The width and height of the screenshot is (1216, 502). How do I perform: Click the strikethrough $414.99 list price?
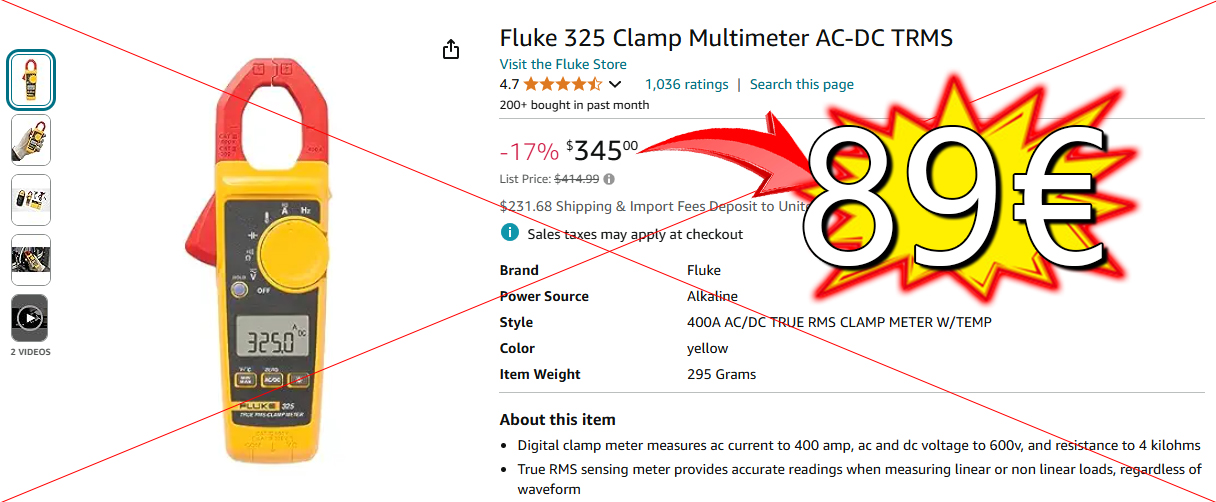tap(577, 179)
